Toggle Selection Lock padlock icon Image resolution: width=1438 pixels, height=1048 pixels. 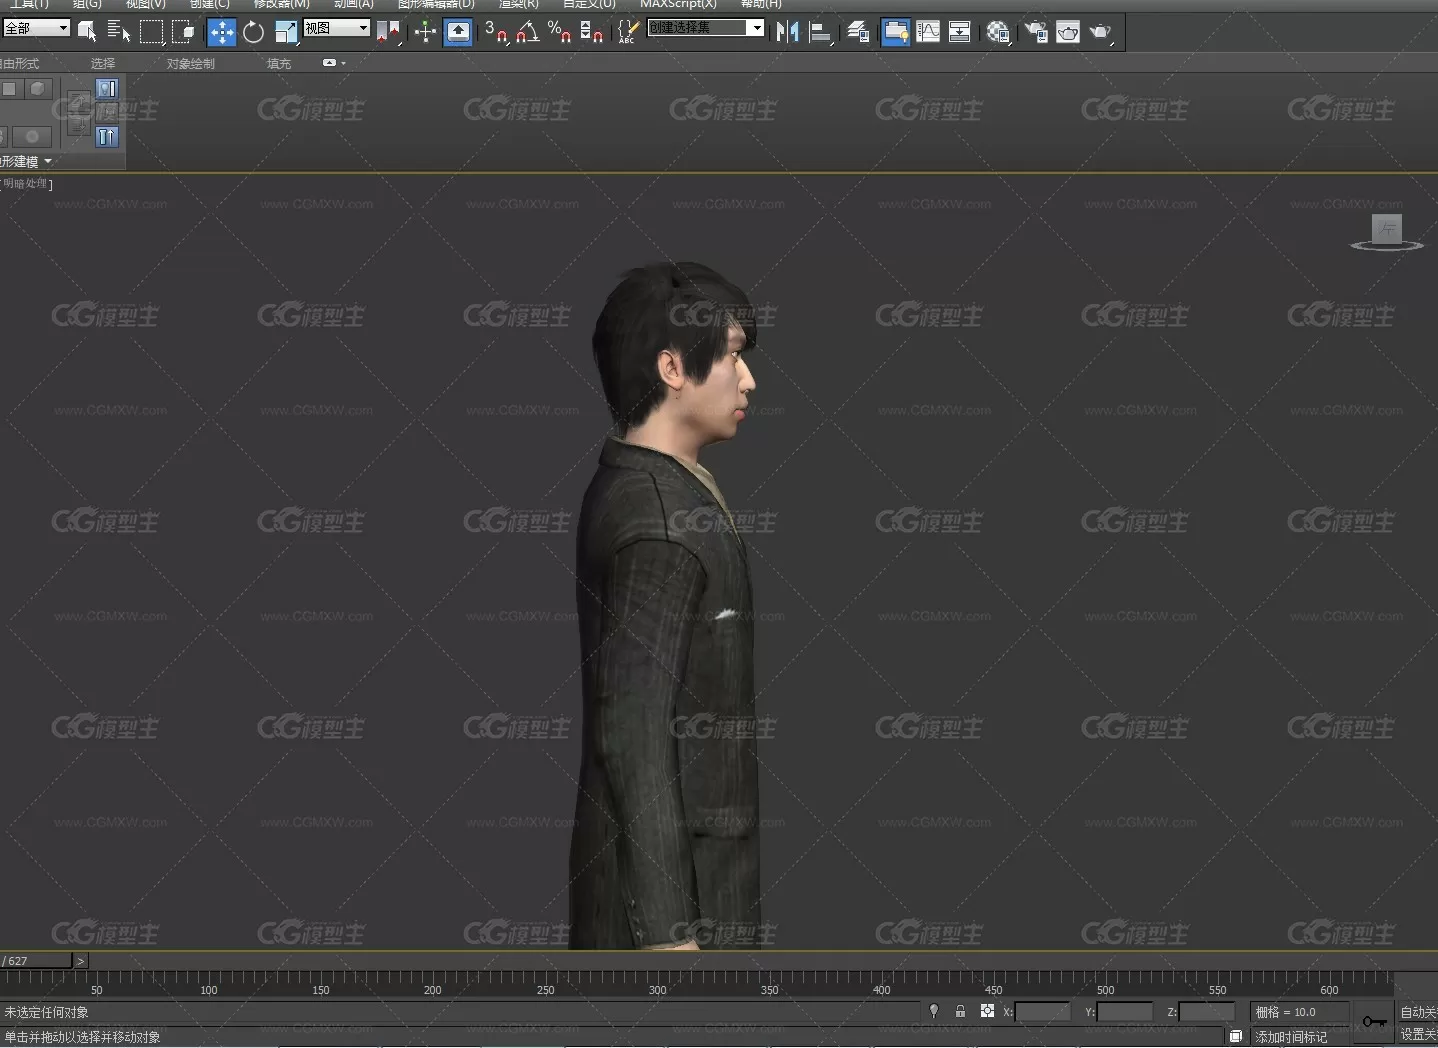click(960, 1011)
